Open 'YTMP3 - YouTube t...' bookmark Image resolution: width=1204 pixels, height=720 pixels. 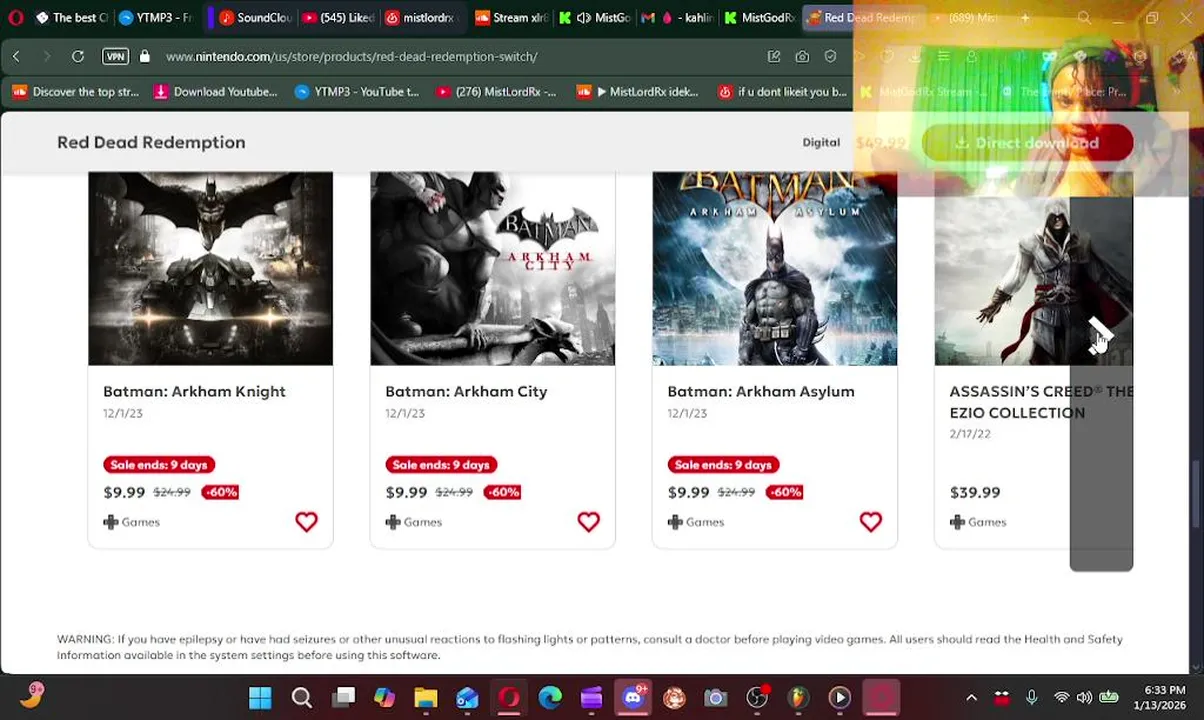click(357, 92)
